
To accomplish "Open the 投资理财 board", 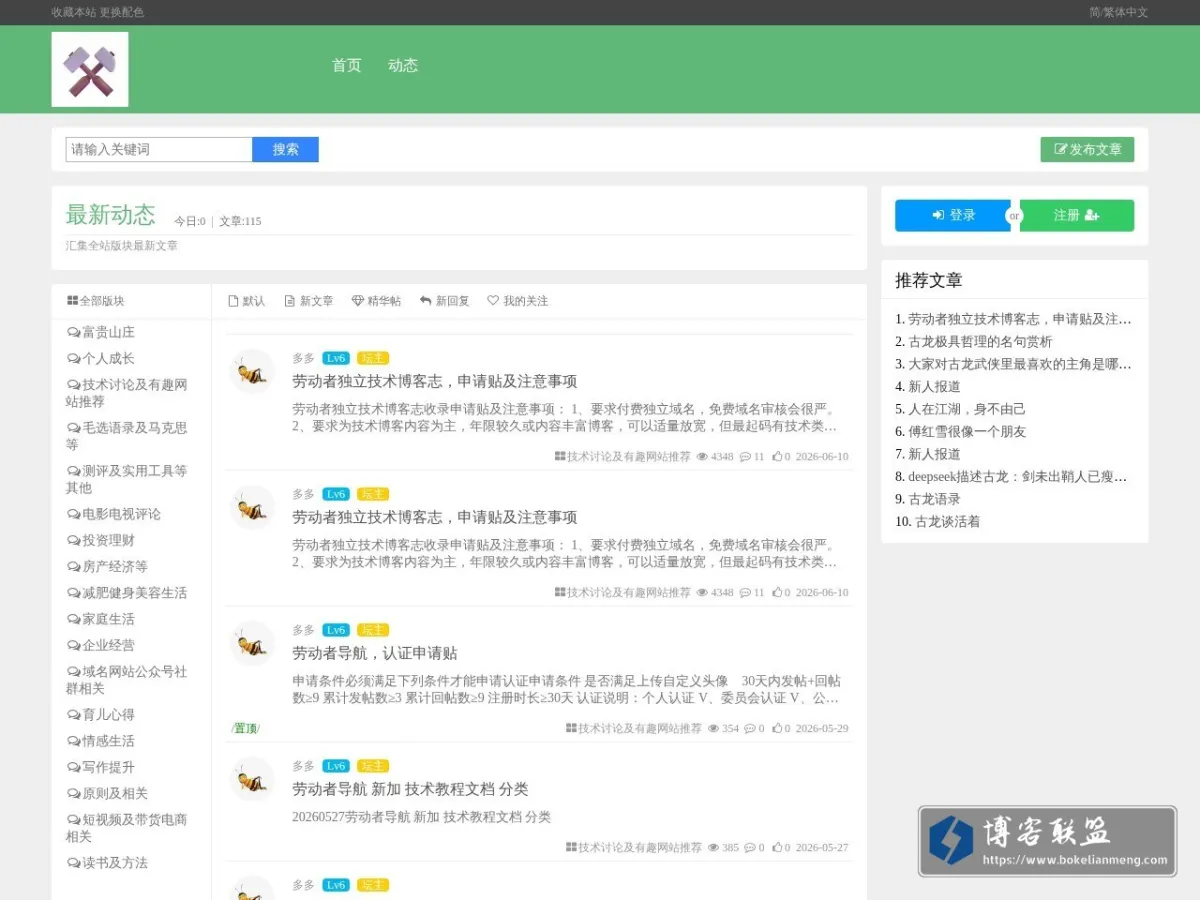I will (x=101, y=540).
